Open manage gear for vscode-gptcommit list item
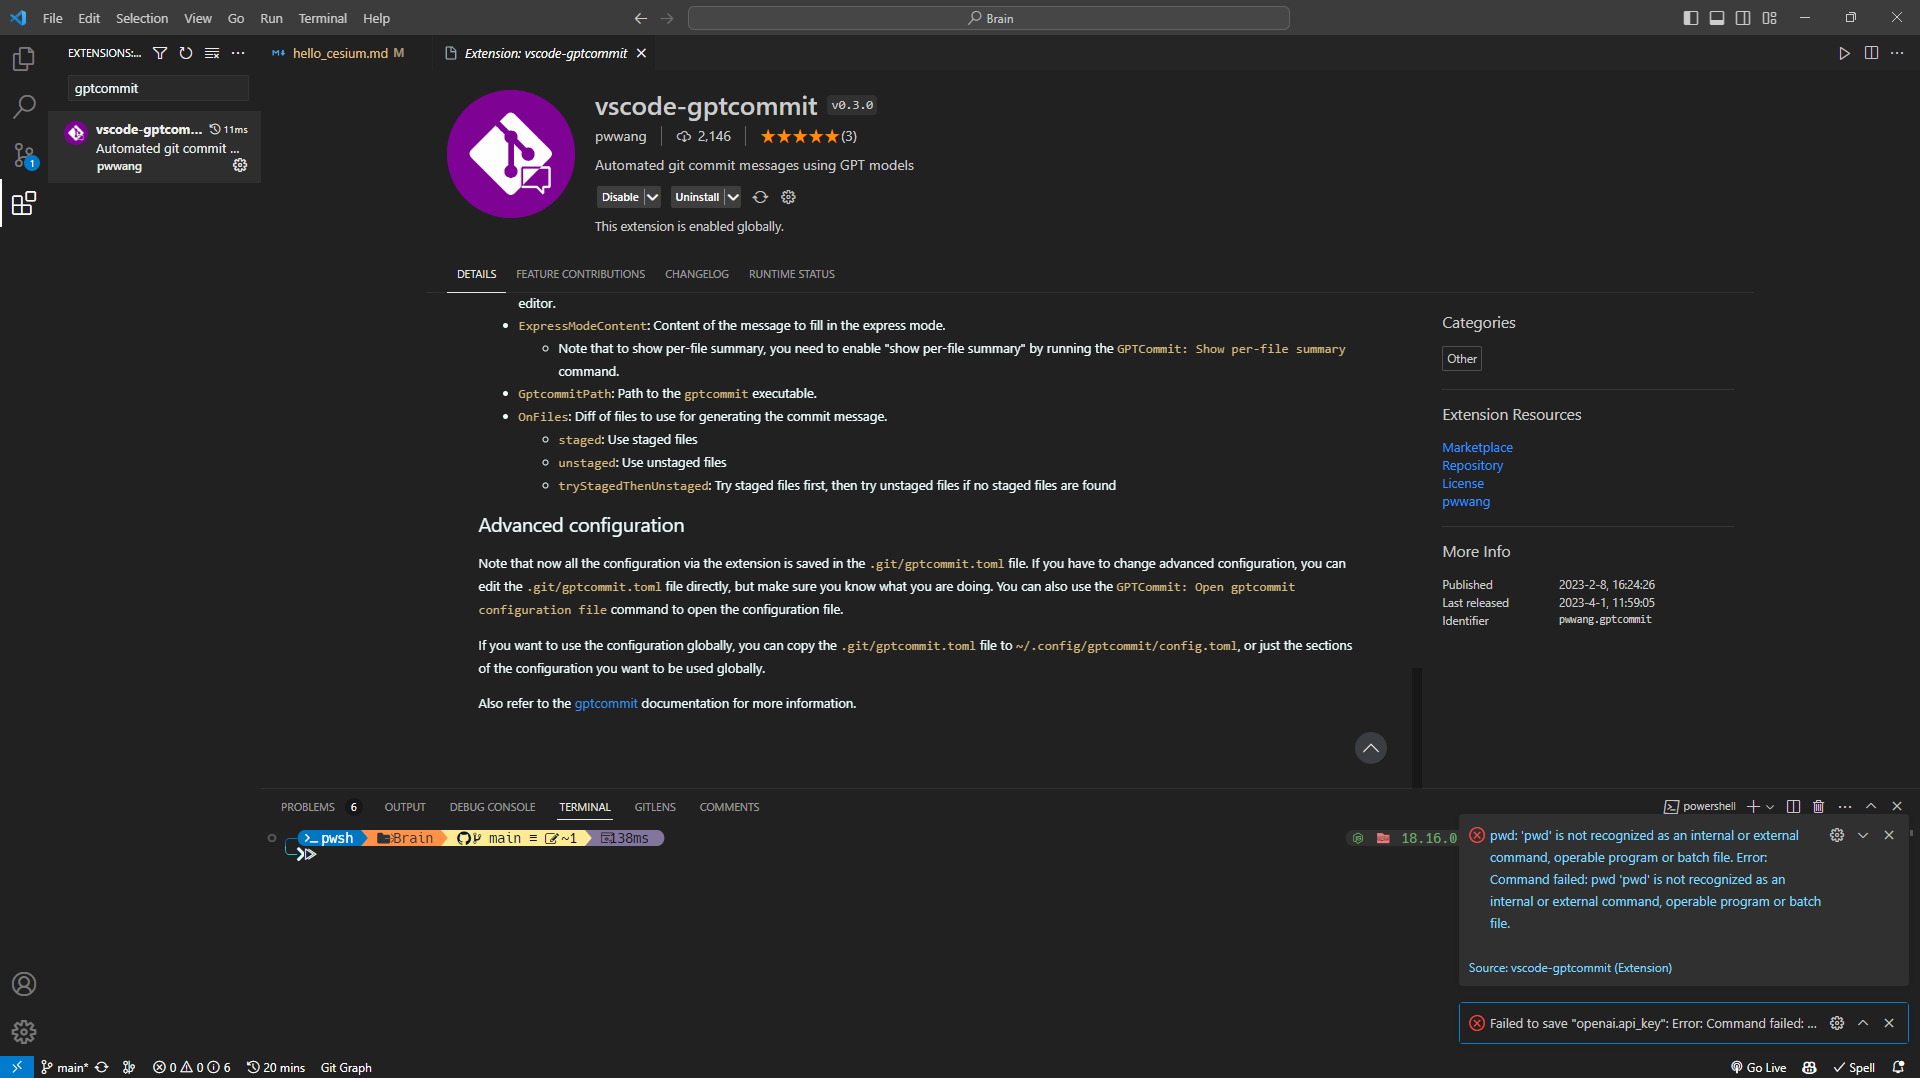Image resolution: width=1920 pixels, height=1078 pixels. click(240, 165)
